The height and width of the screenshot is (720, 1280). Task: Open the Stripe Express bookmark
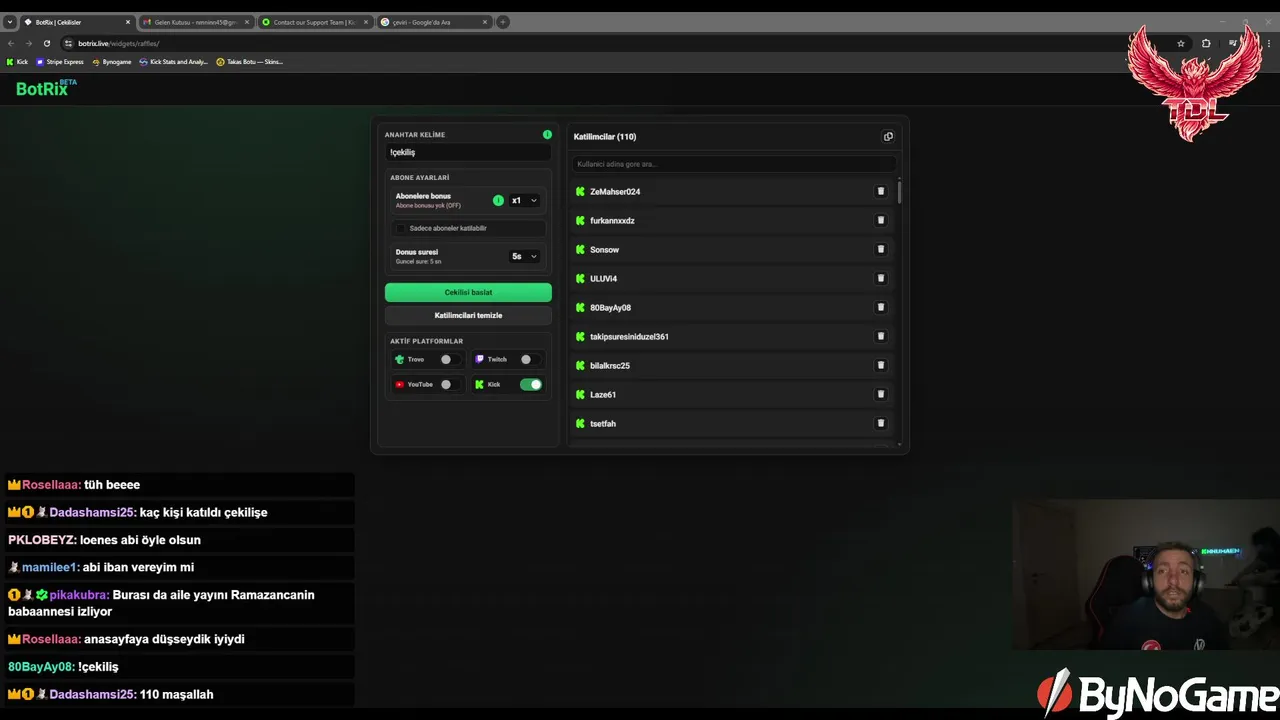pos(60,62)
